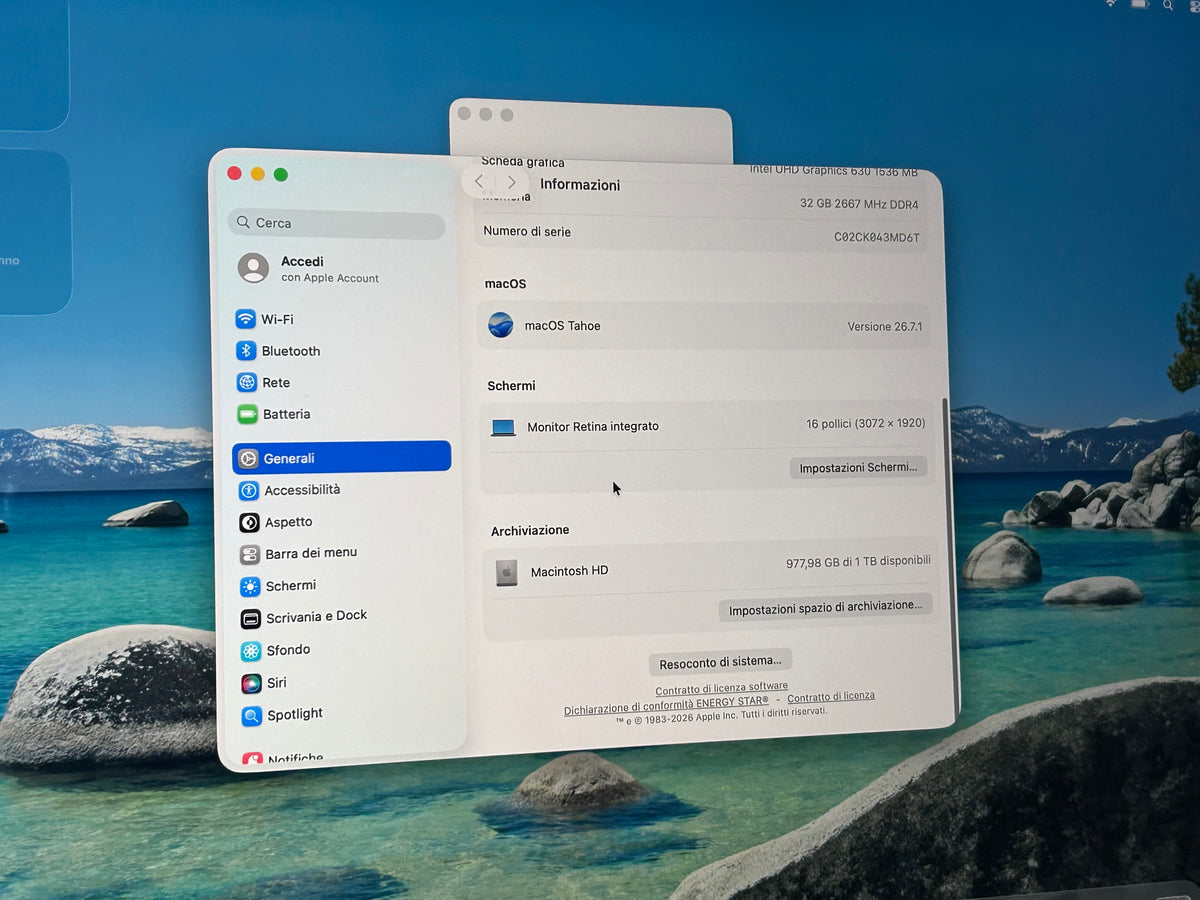Open Impostazioni Schermi…
This screenshot has height=900, width=1200.
[x=858, y=467]
